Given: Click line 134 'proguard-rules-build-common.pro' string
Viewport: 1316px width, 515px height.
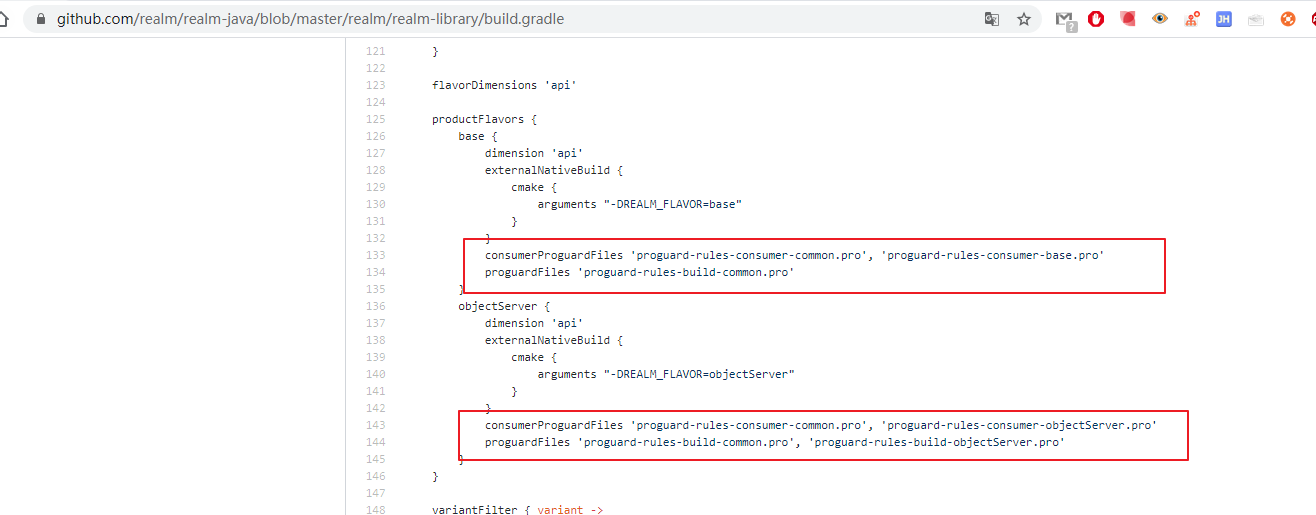Looking at the screenshot, I should (686, 272).
